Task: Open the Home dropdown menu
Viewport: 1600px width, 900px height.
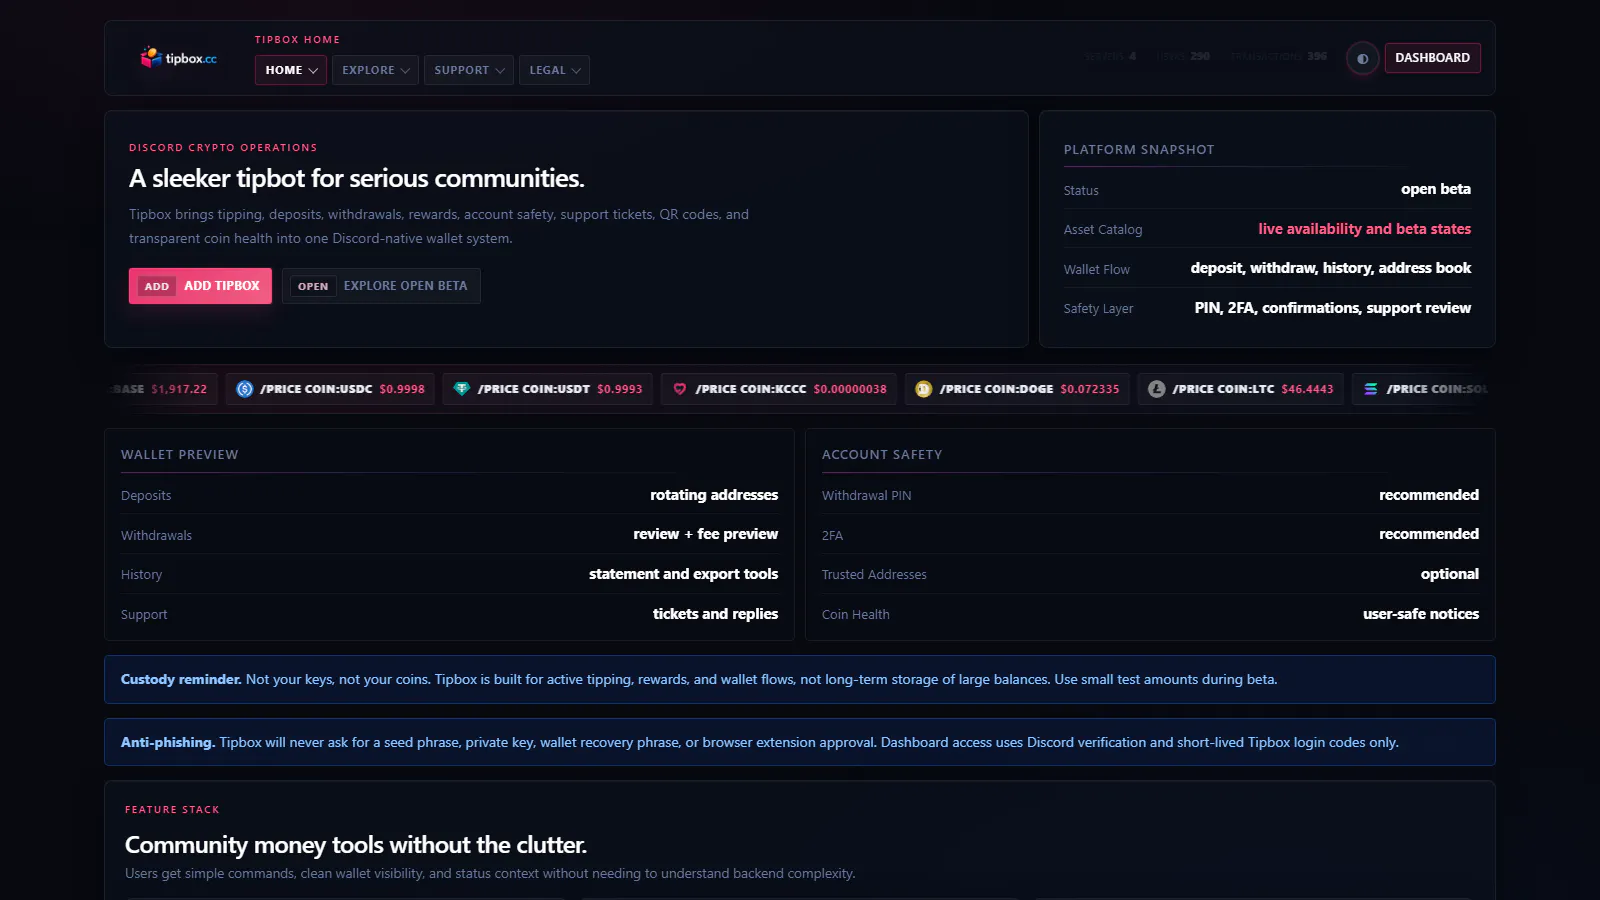Action: pos(291,70)
